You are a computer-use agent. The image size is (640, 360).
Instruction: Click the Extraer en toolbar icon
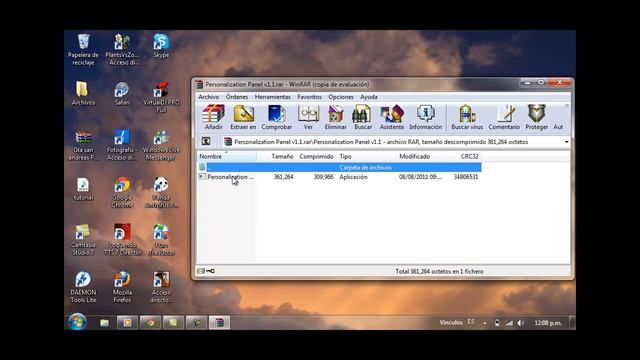tap(243, 118)
